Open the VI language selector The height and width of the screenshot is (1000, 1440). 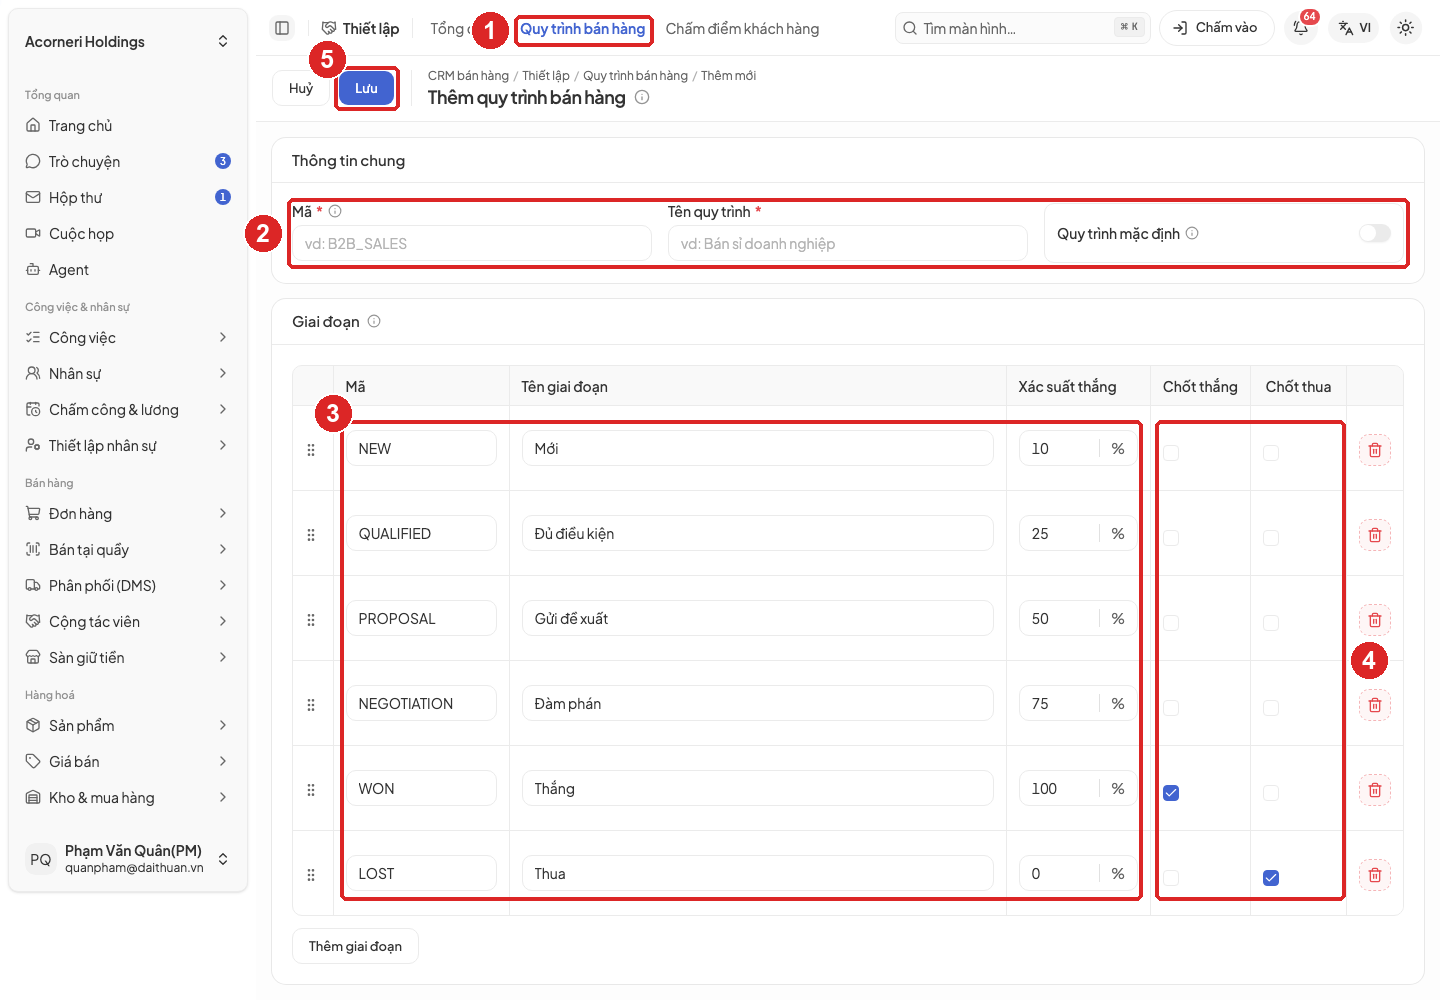click(1355, 28)
